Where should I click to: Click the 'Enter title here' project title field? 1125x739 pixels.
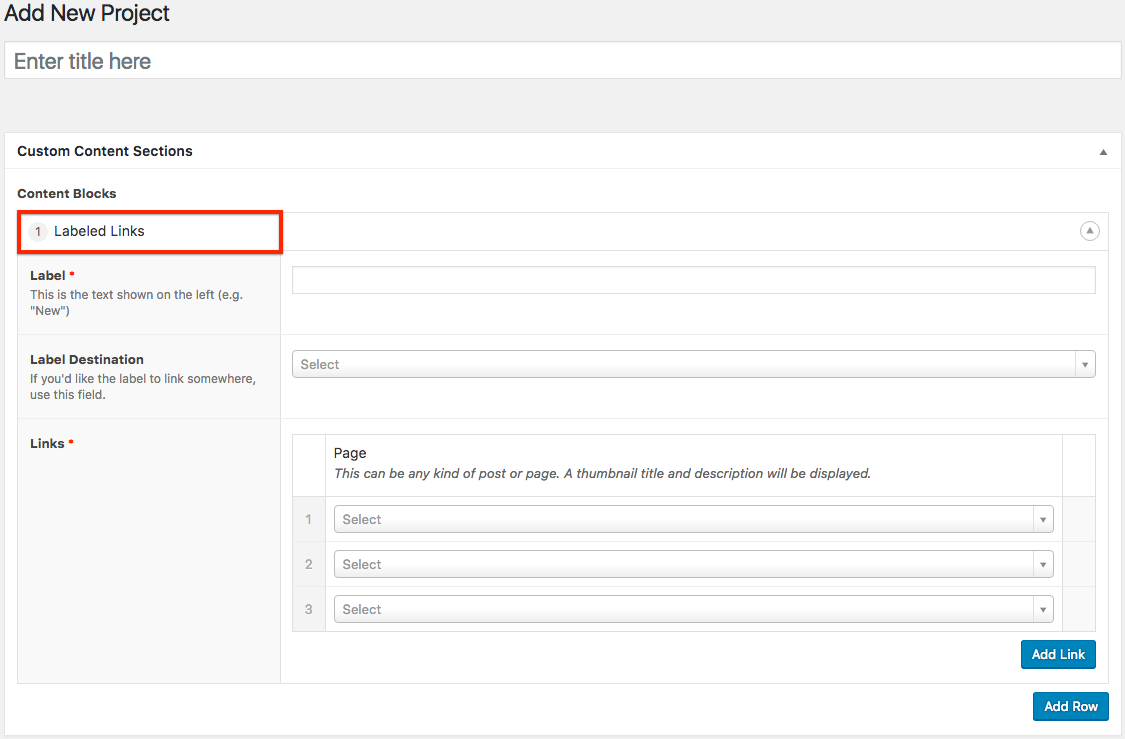coord(562,61)
